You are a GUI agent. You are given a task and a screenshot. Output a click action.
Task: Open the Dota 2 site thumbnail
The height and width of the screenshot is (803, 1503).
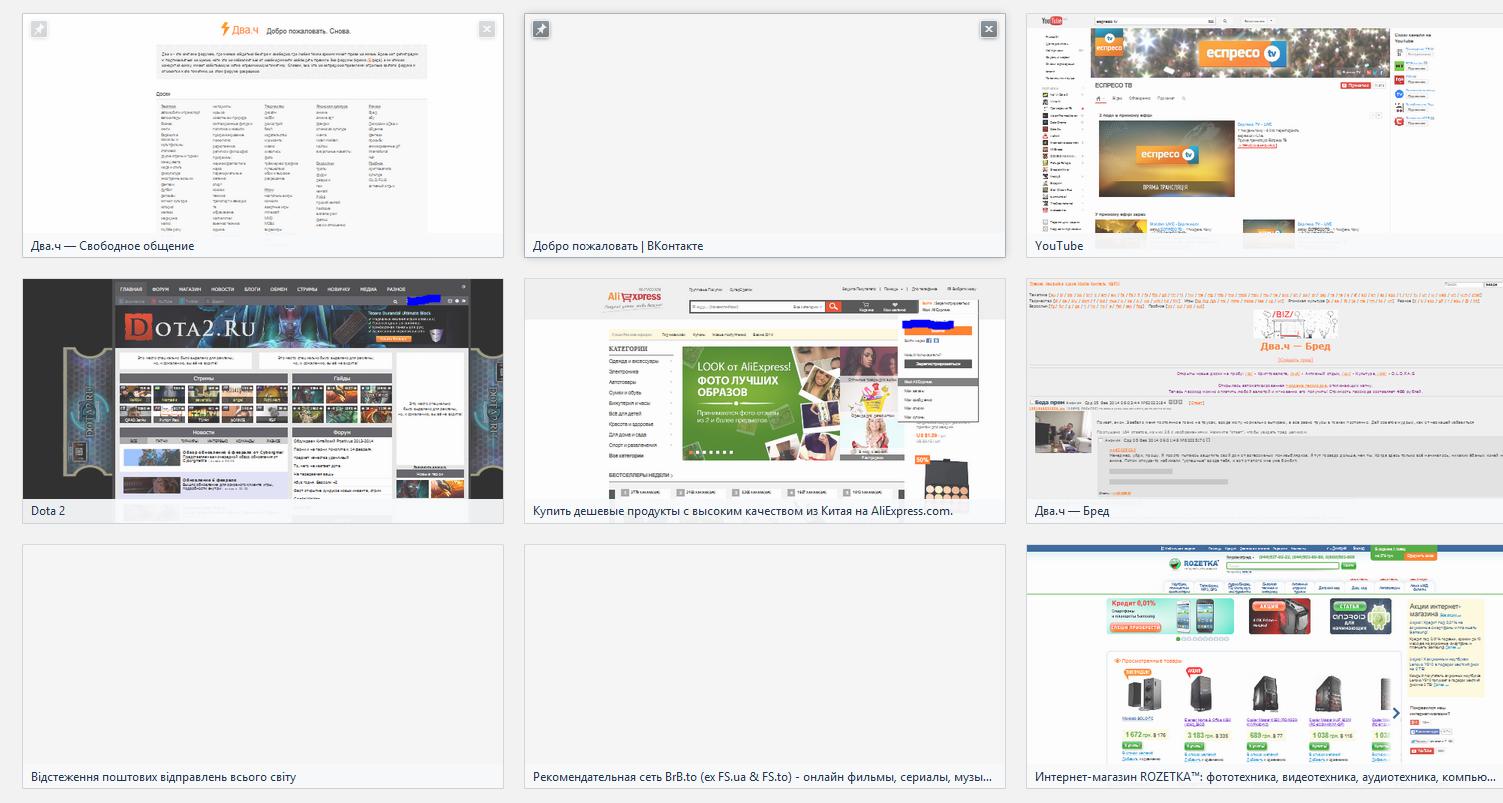click(x=263, y=388)
